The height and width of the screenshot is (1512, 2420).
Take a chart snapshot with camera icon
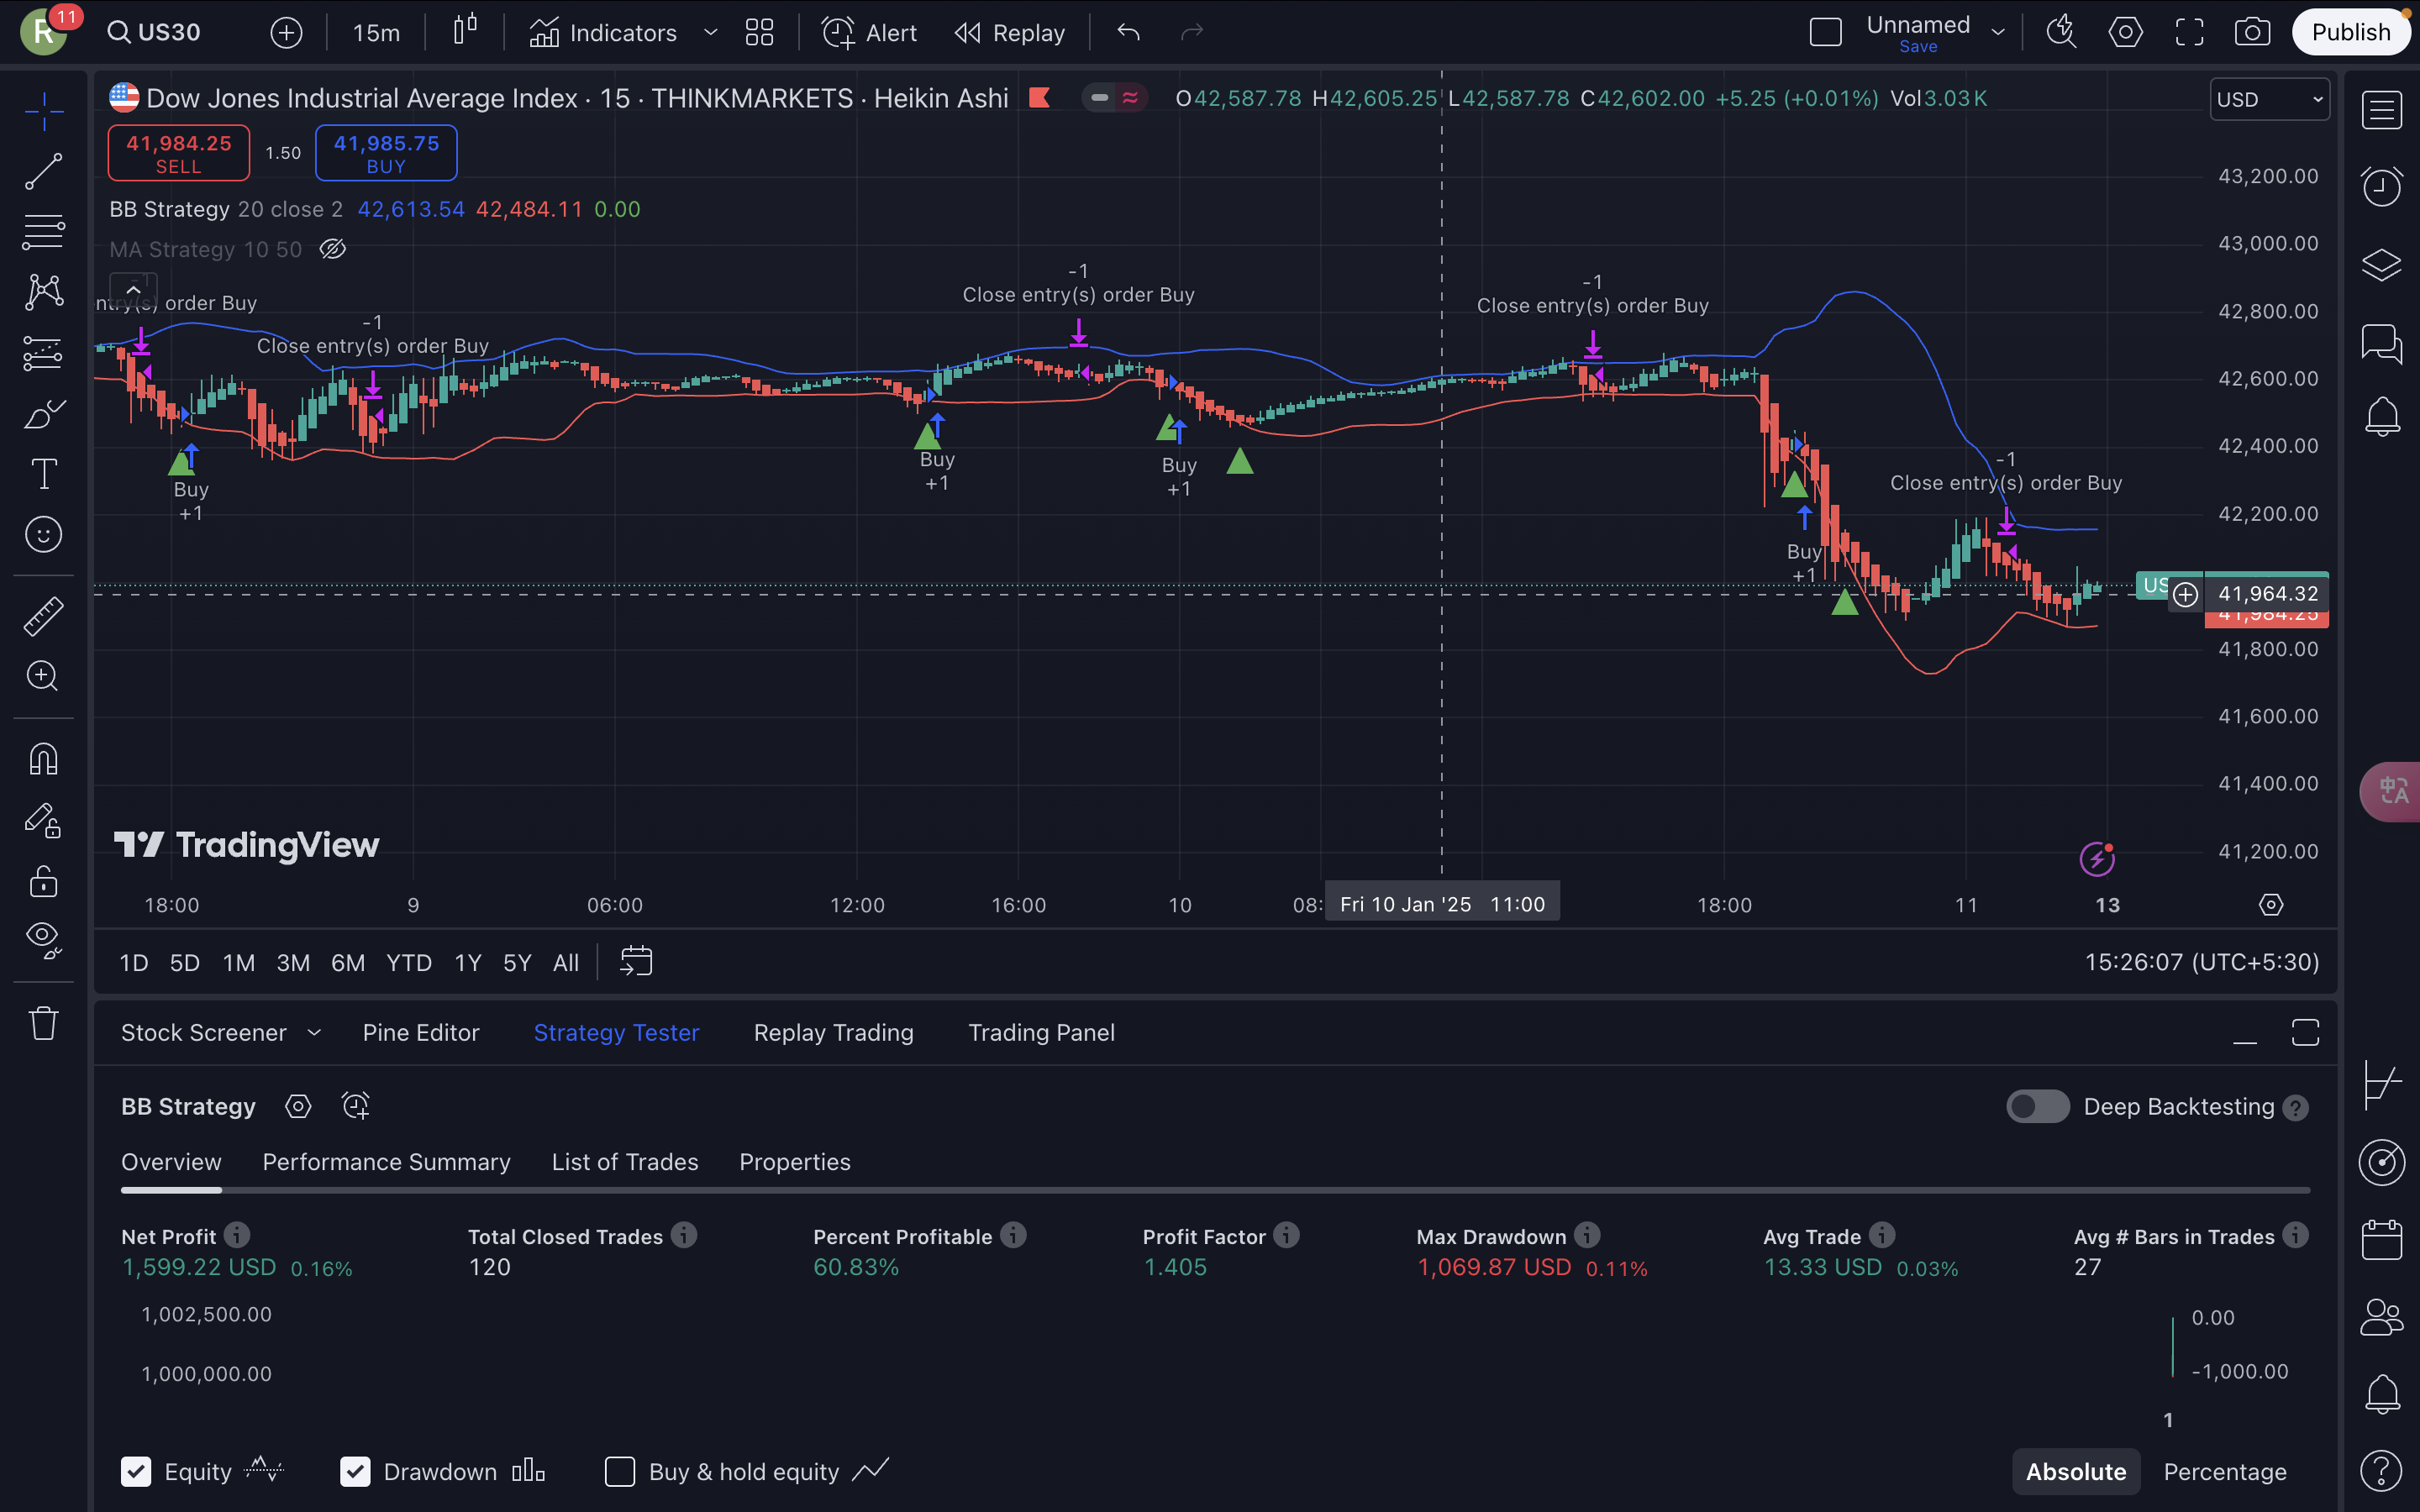[x=2252, y=32]
